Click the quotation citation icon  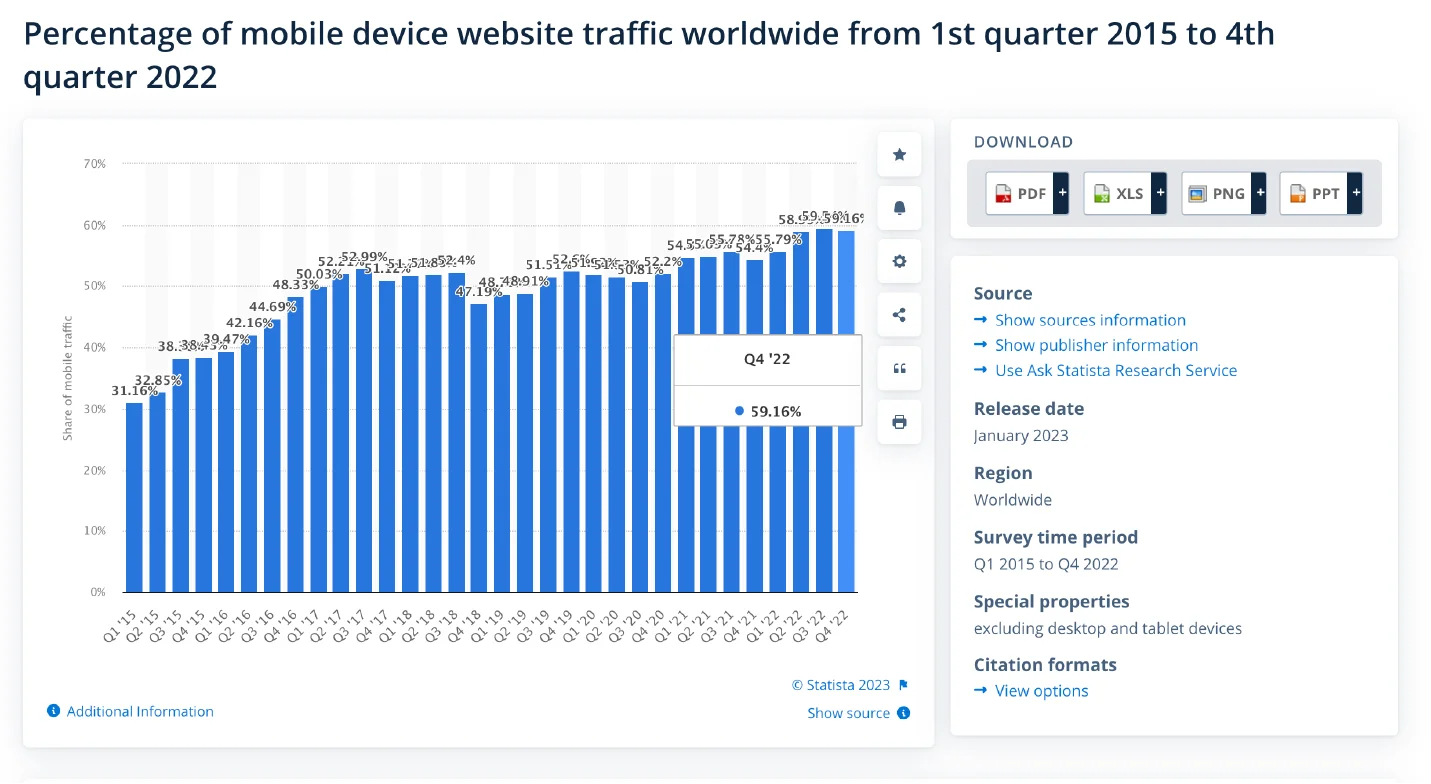pos(899,368)
